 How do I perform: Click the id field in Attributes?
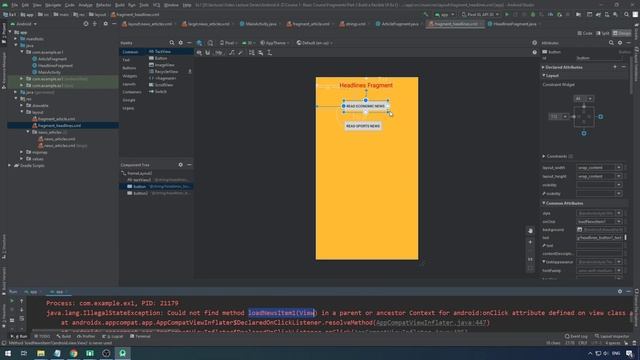pos(599,58)
